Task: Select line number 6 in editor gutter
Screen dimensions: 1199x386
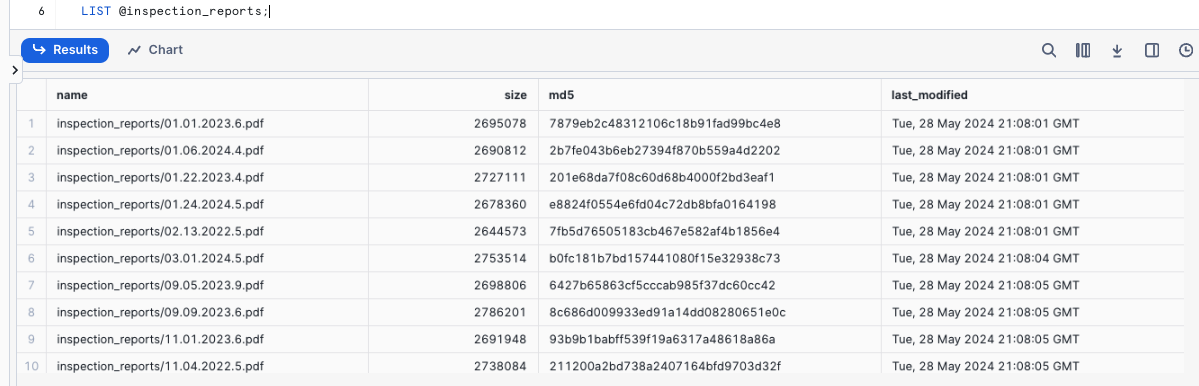Action: click(x=41, y=12)
